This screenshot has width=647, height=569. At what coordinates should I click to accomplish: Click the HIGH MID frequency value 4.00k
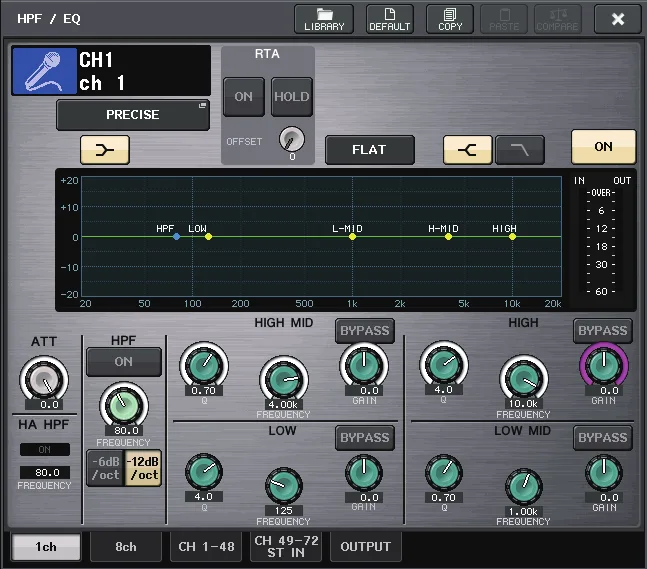[x=283, y=405]
